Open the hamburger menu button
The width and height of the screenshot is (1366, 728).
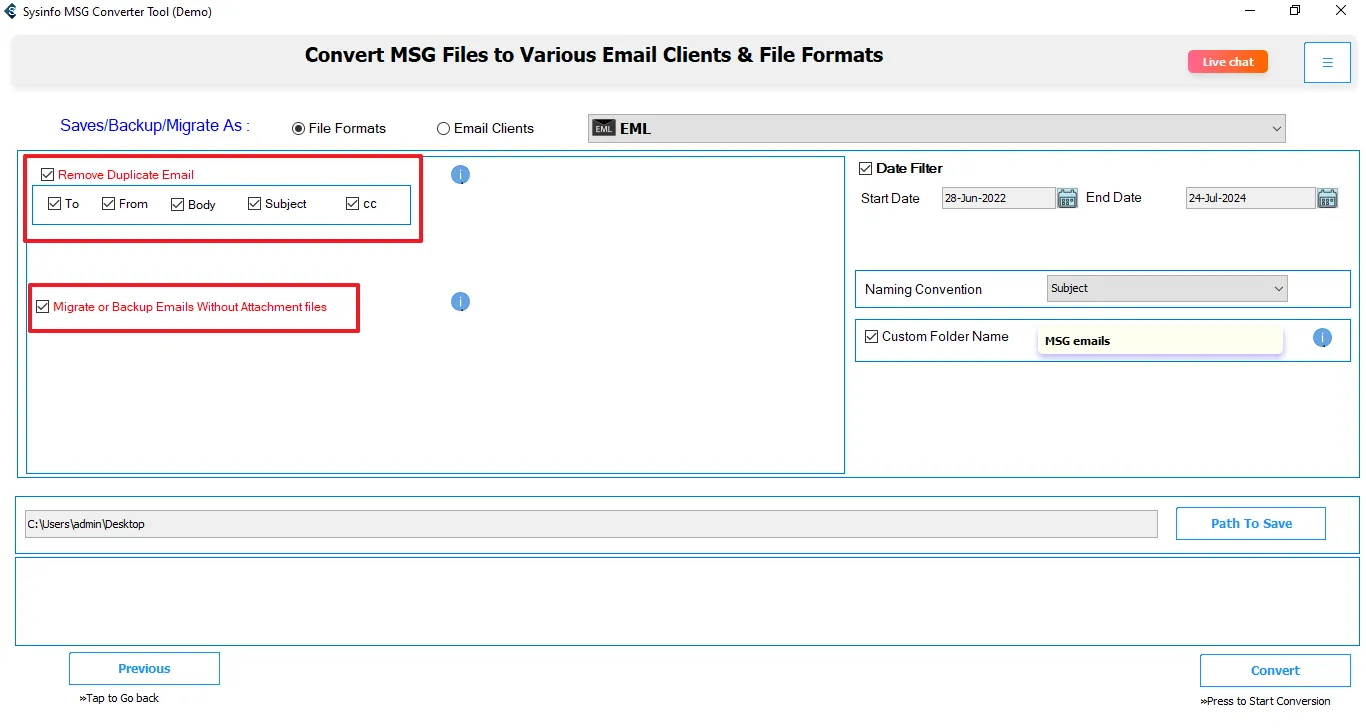coord(1327,63)
